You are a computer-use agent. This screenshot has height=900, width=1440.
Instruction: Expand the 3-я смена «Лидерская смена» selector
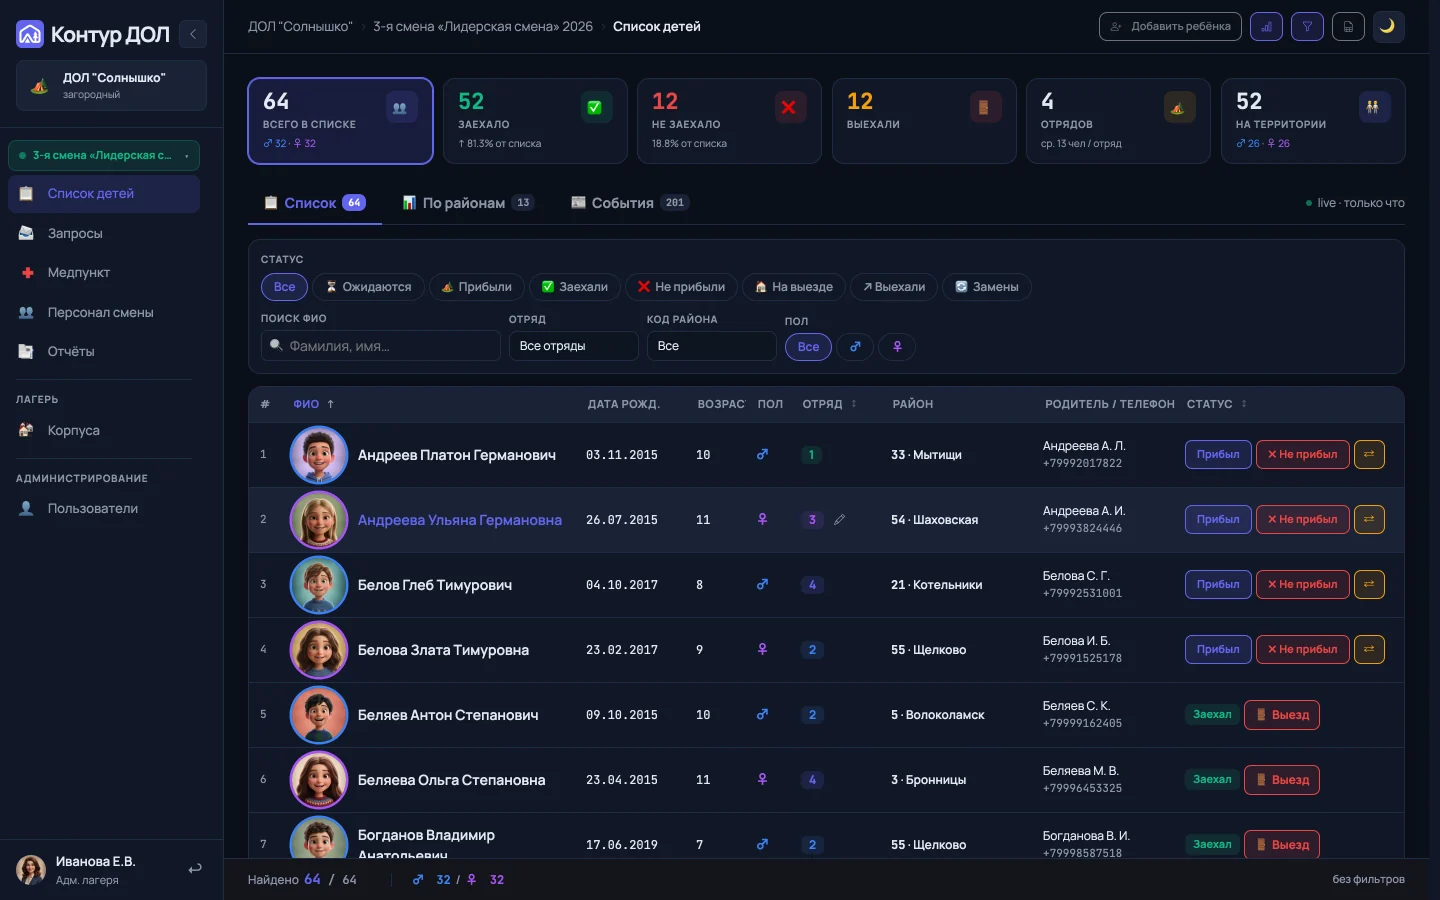pos(104,156)
